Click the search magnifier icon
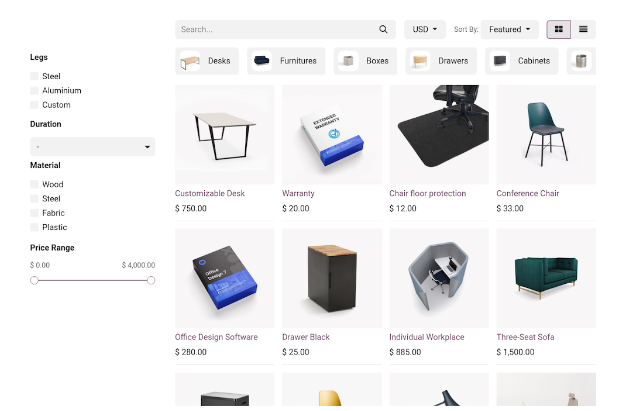This screenshot has height=411, width=619. (x=383, y=29)
